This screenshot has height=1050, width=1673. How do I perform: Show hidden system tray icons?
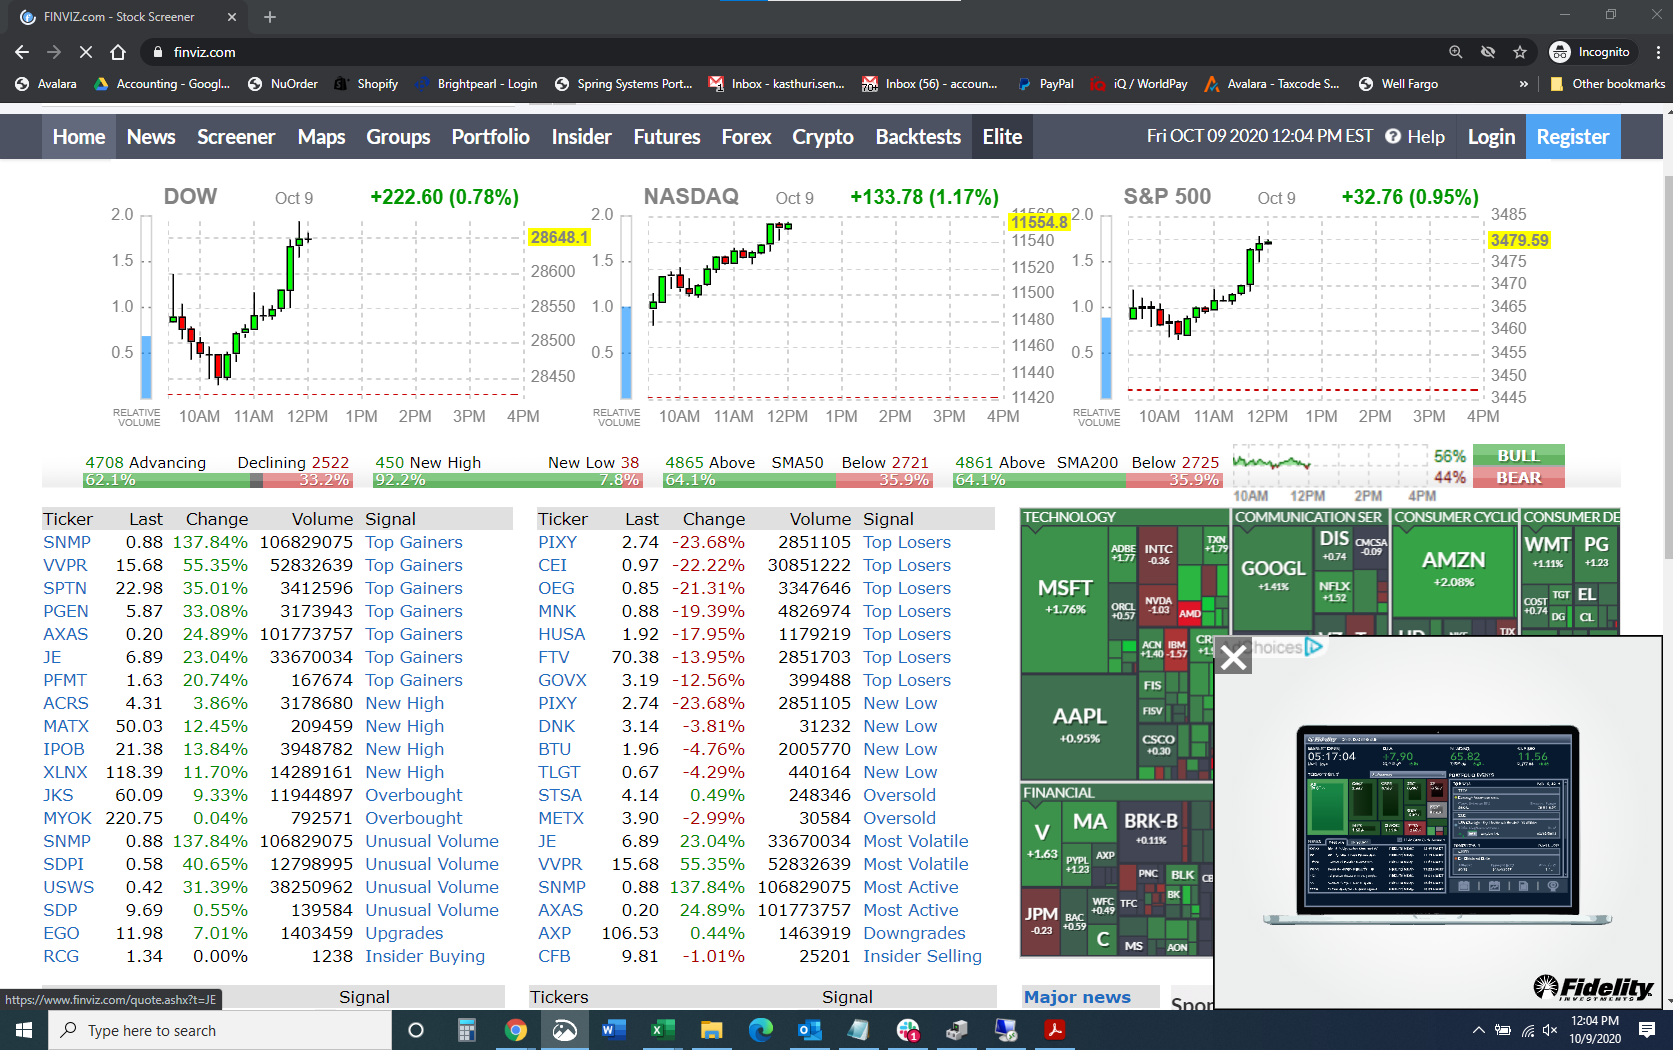(x=1478, y=1030)
